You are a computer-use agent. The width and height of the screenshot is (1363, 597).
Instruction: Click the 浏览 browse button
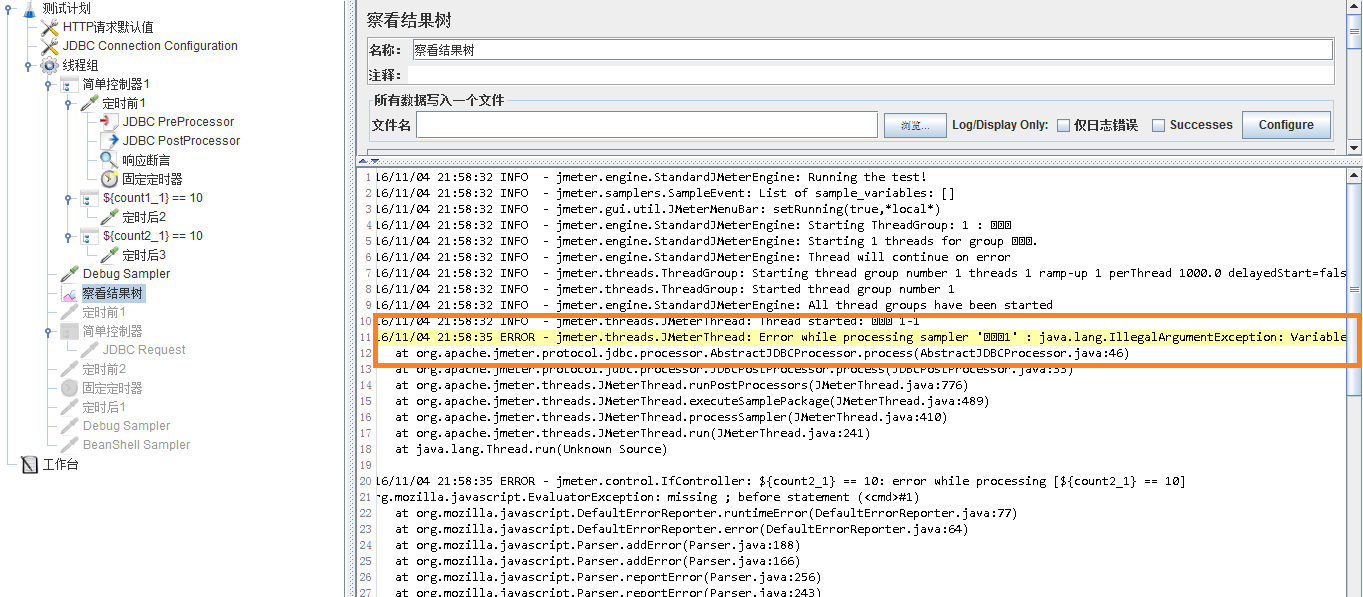915,125
